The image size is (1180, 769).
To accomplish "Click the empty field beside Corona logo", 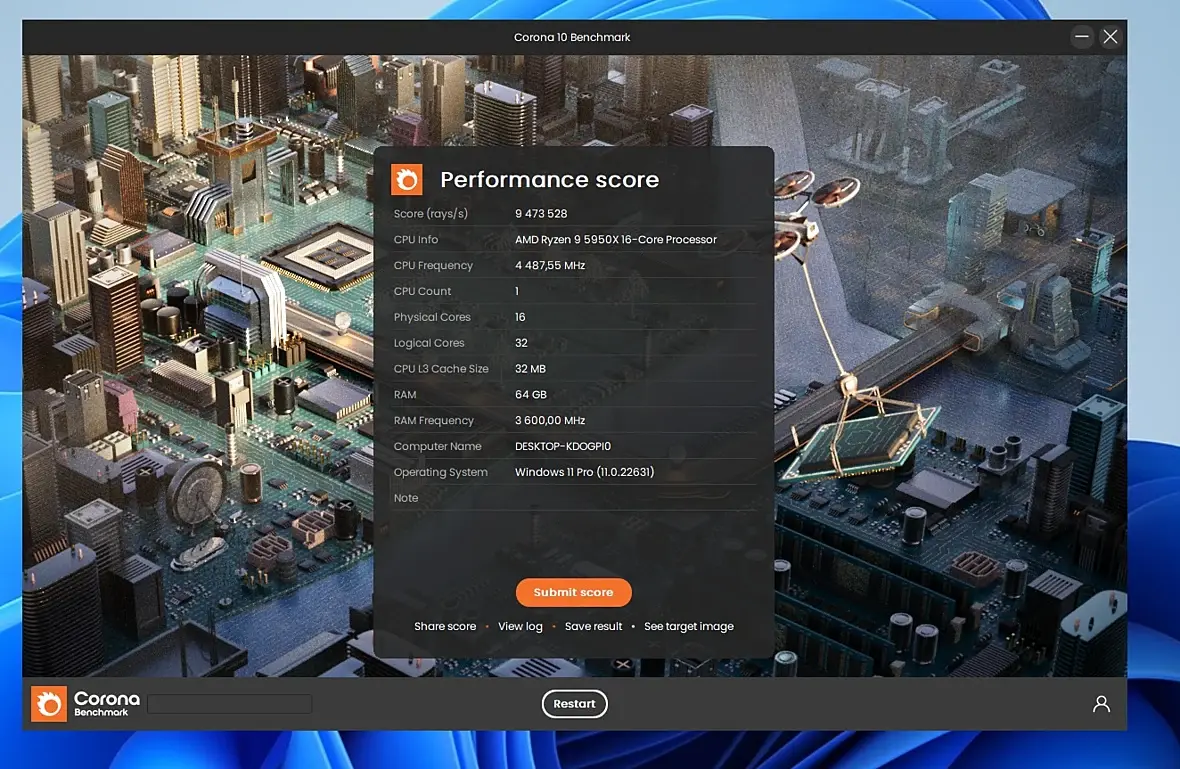I will (x=230, y=704).
